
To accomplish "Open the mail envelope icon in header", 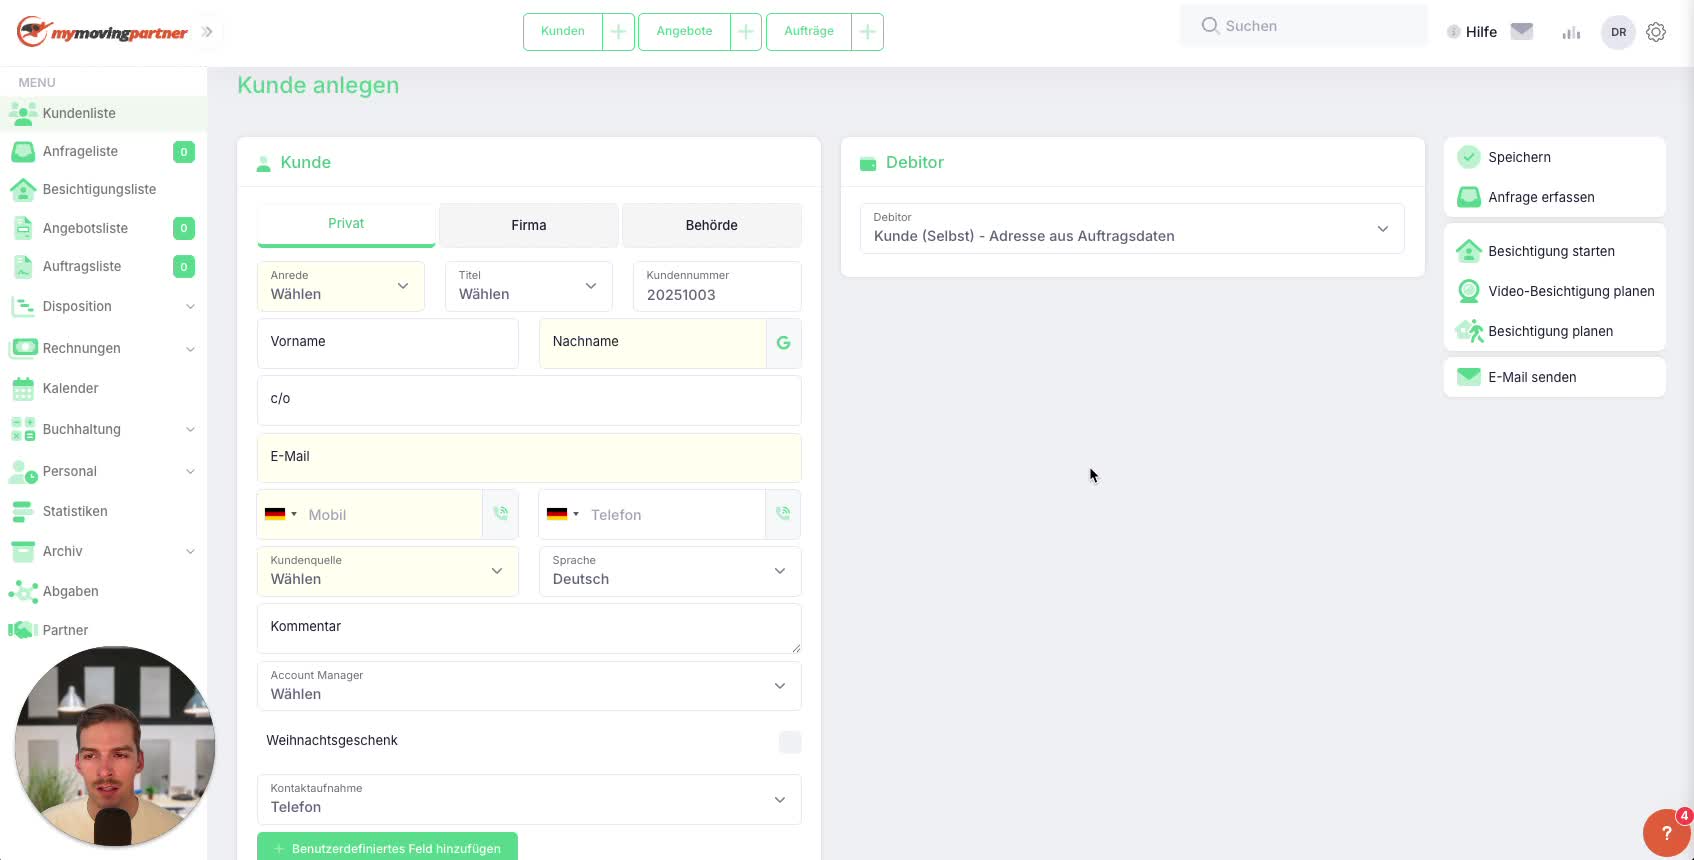I will [1522, 31].
